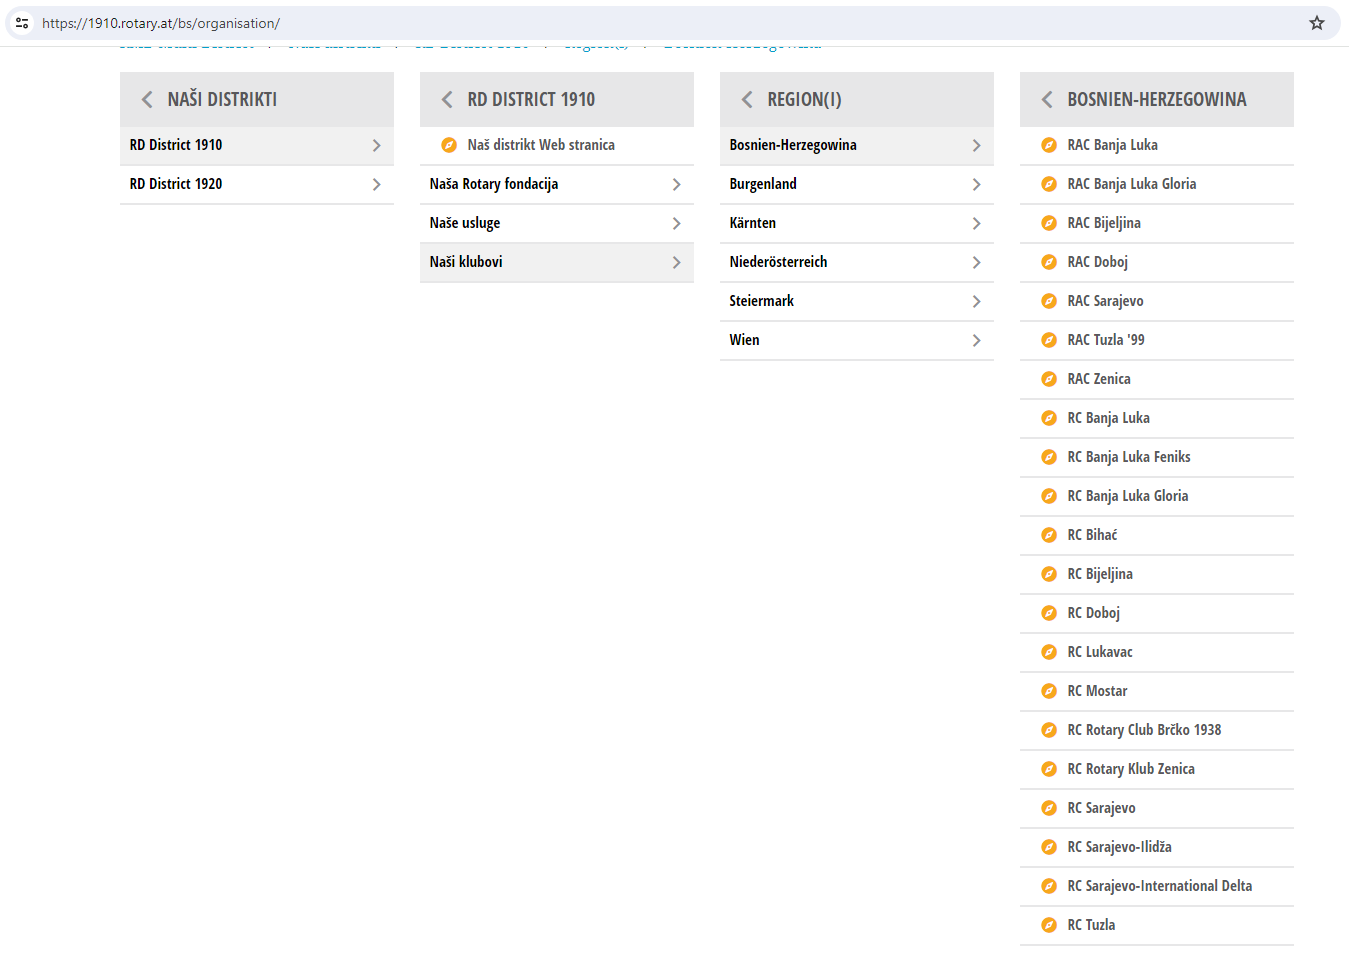Expand Naša Rotary fondacija submenu arrow
This screenshot has height=955, width=1349.
[x=676, y=184]
